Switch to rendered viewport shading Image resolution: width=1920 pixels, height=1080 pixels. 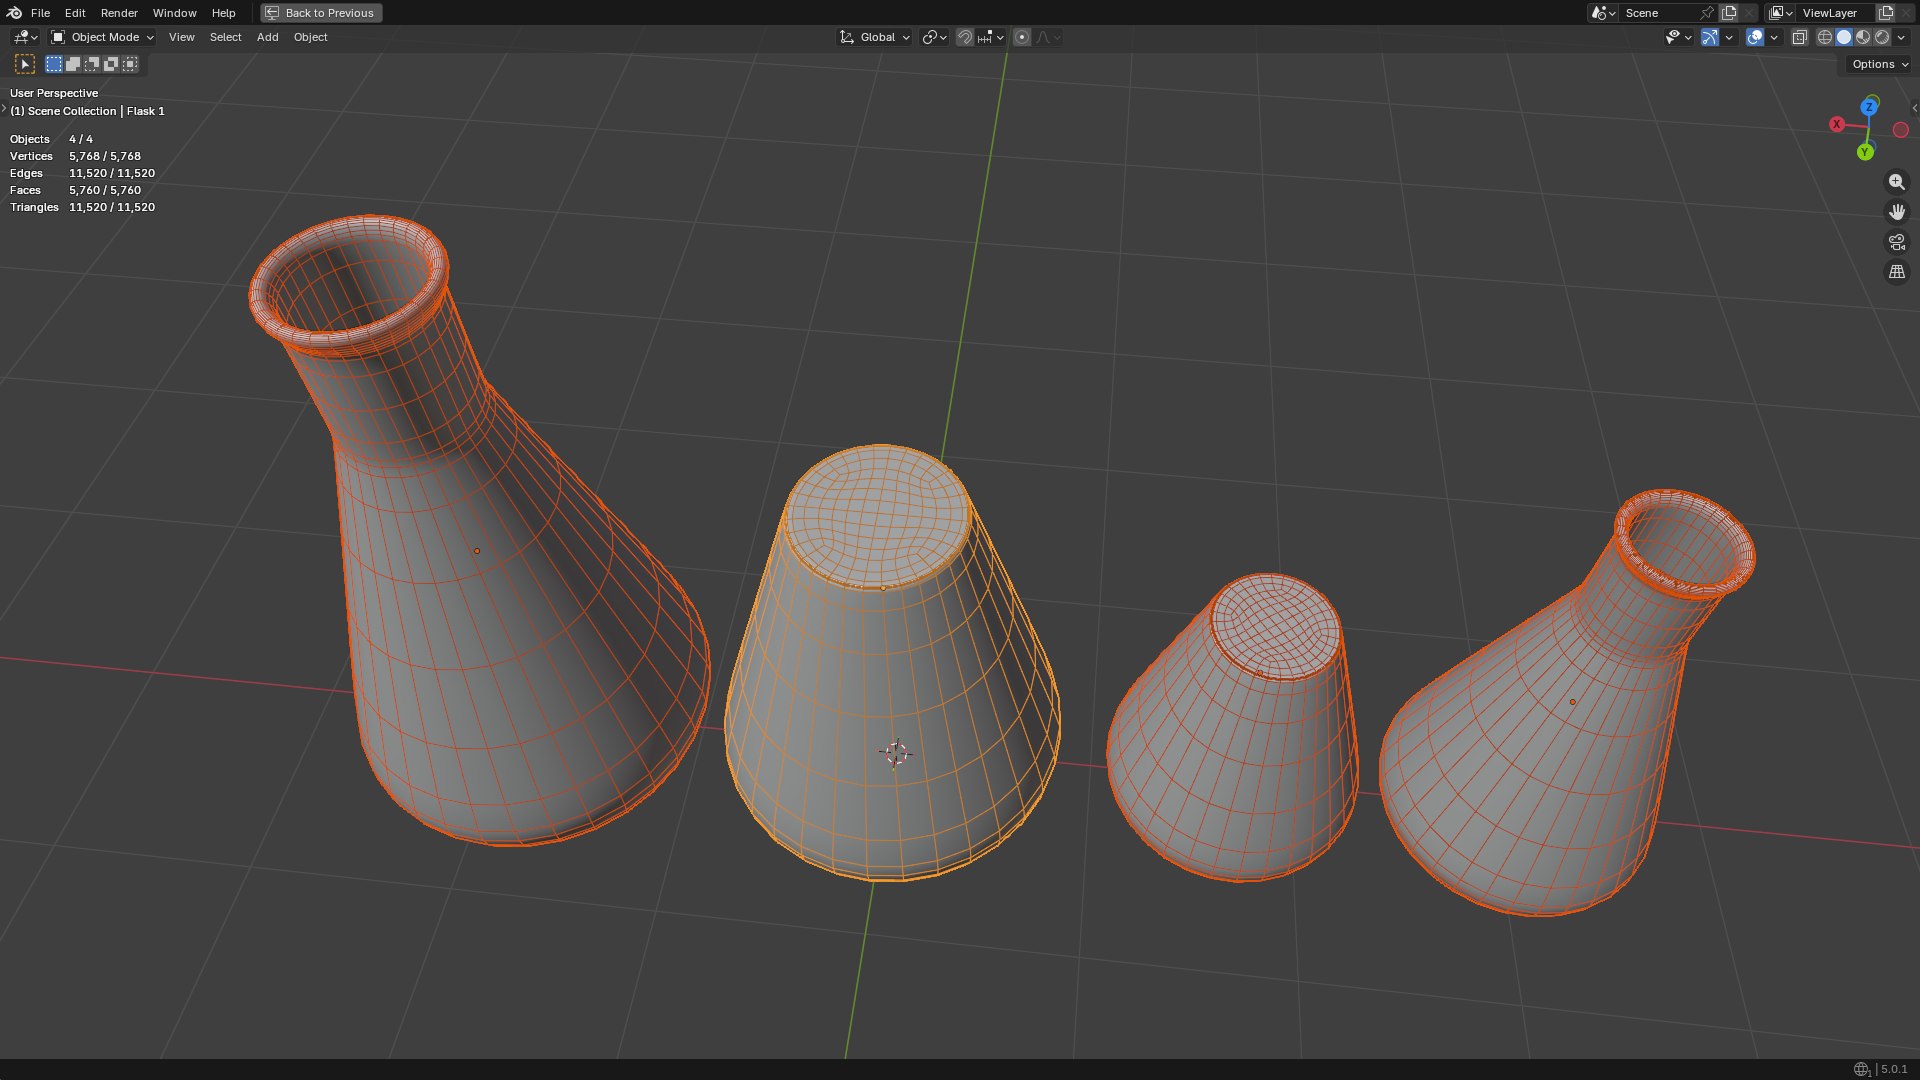pyautogui.click(x=1882, y=37)
